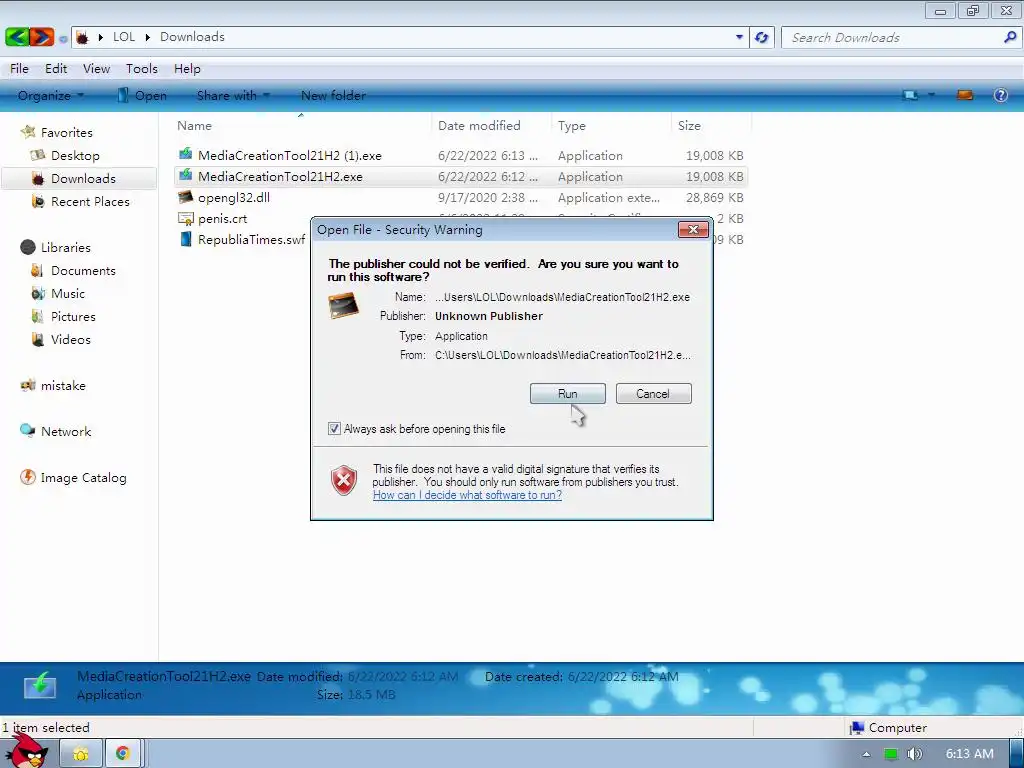Open the Help question mark icon
The width and height of the screenshot is (1024, 768).
1000,95
